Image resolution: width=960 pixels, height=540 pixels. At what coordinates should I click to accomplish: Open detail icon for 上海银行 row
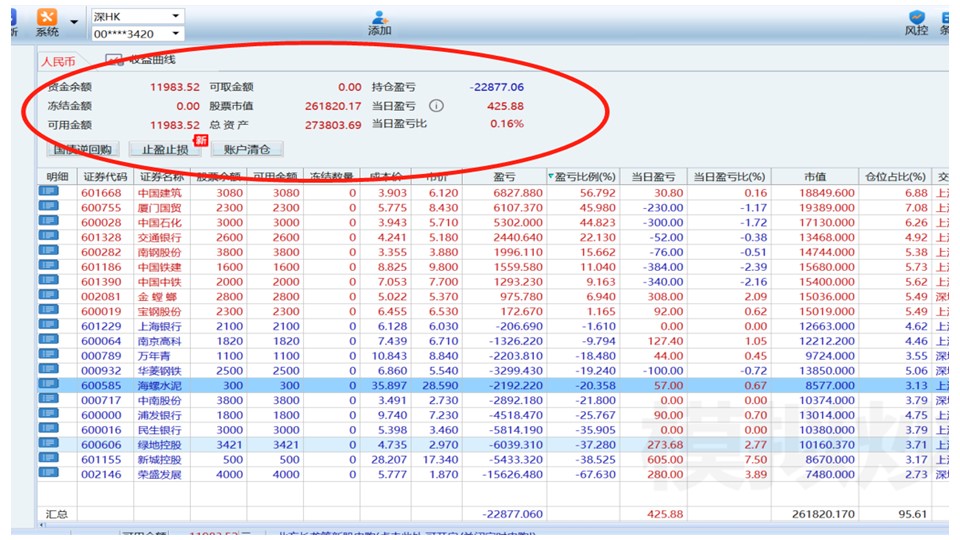tap(48, 325)
